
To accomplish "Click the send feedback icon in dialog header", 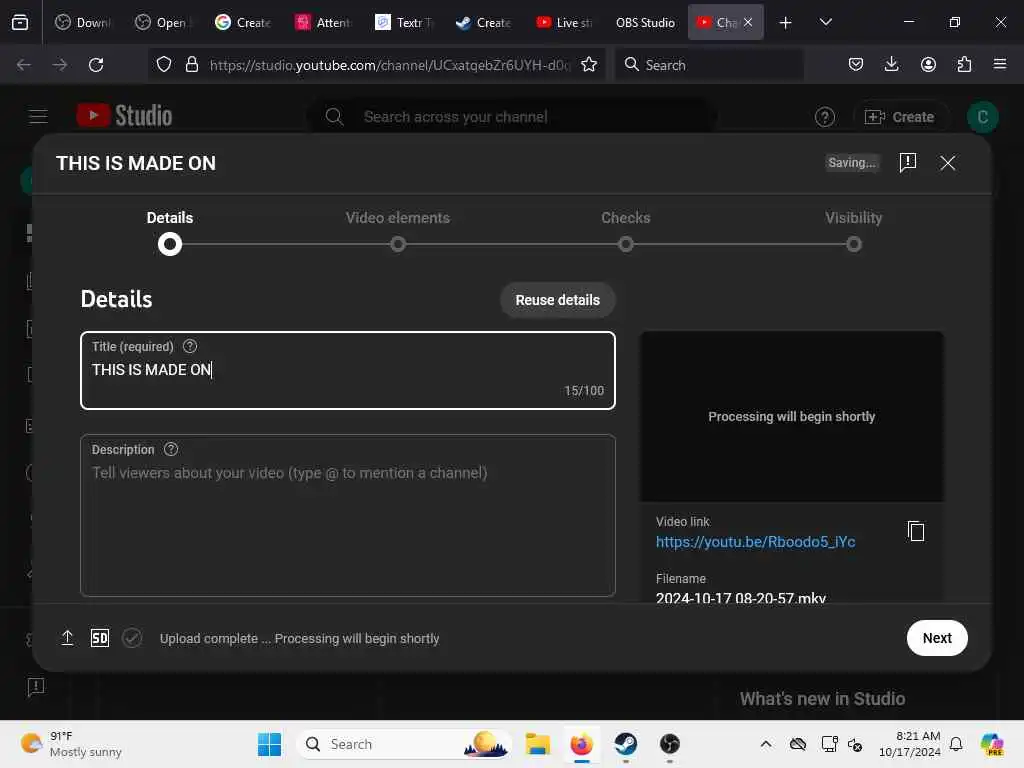I will [907, 163].
